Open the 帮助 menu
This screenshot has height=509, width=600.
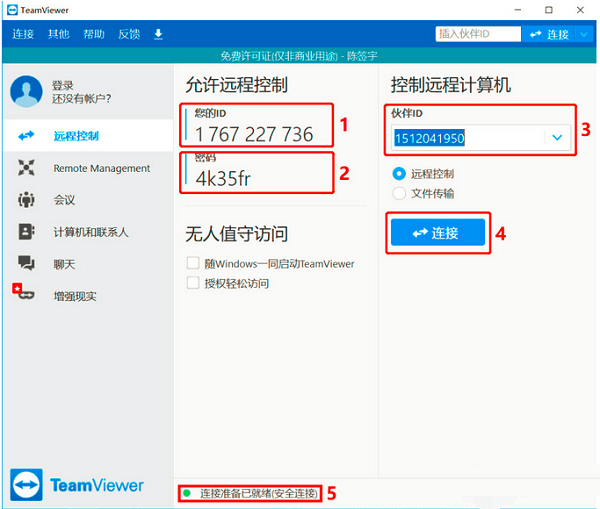tap(94, 34)
